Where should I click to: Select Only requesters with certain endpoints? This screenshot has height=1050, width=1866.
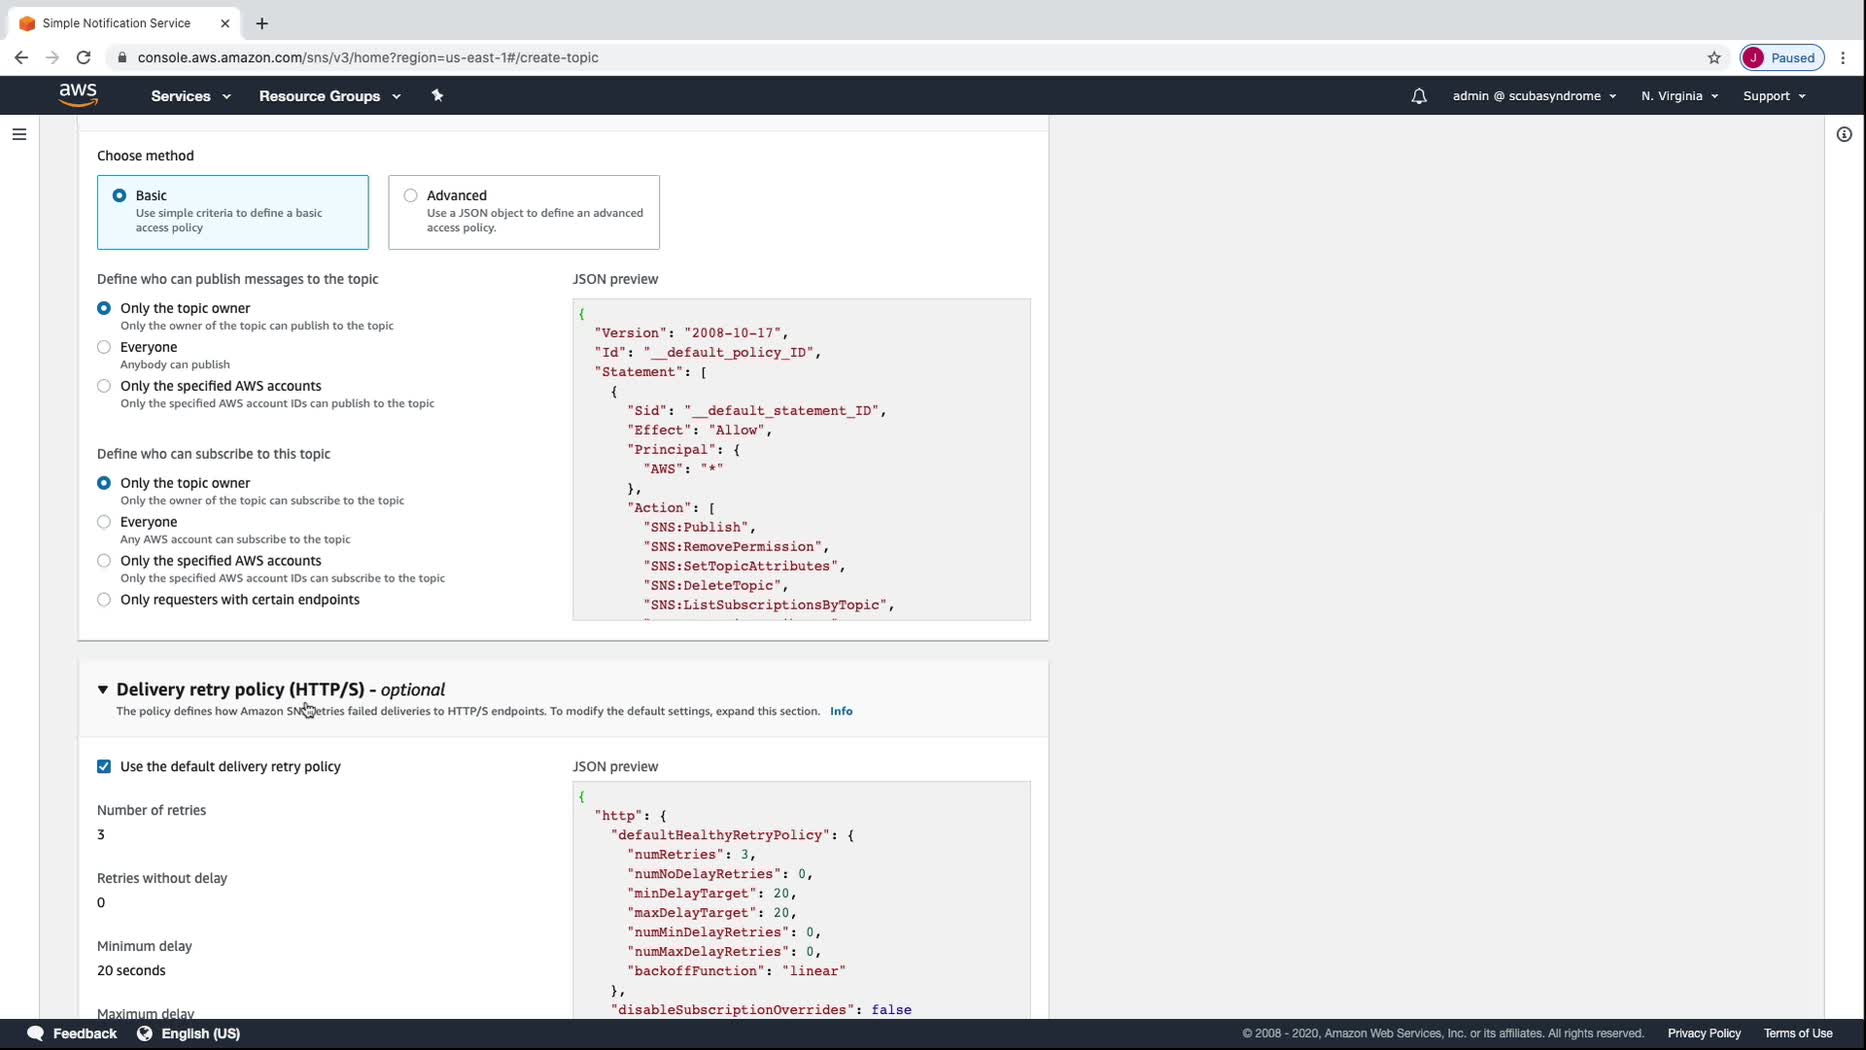coord(104,600)
